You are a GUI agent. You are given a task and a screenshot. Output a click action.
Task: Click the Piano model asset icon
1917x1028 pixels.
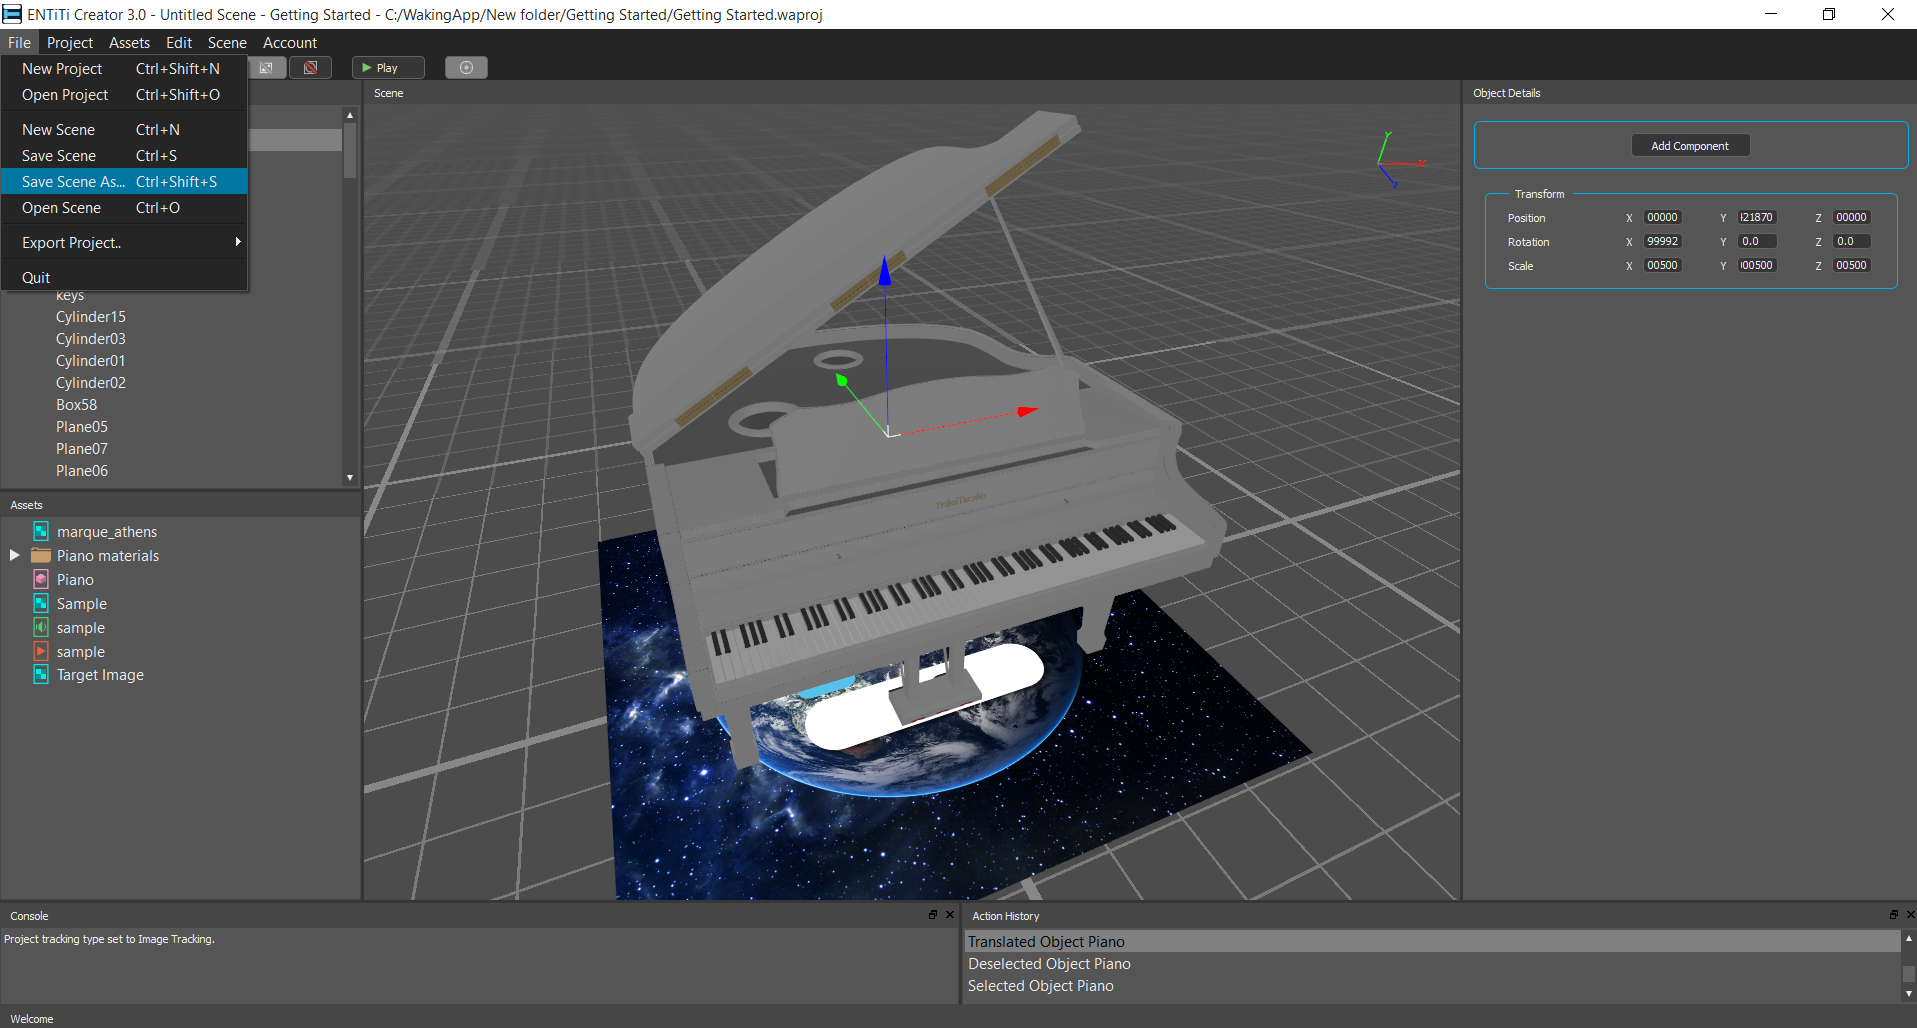41,579
